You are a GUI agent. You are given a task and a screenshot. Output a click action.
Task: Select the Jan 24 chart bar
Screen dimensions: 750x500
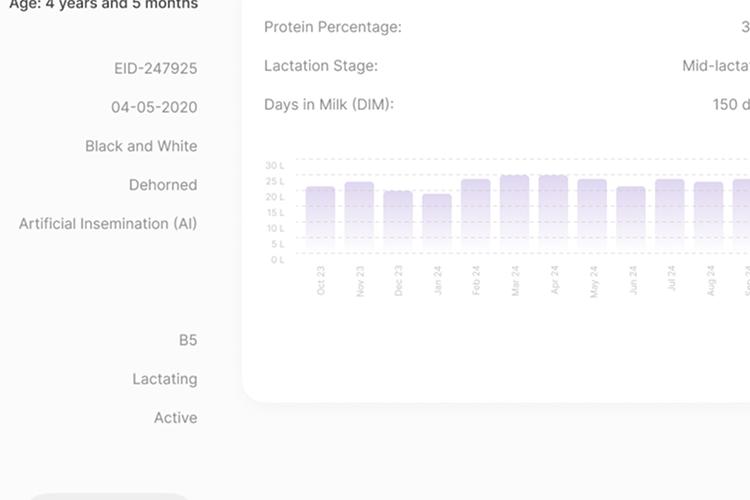pyautogui.click(x=437, y=224)
